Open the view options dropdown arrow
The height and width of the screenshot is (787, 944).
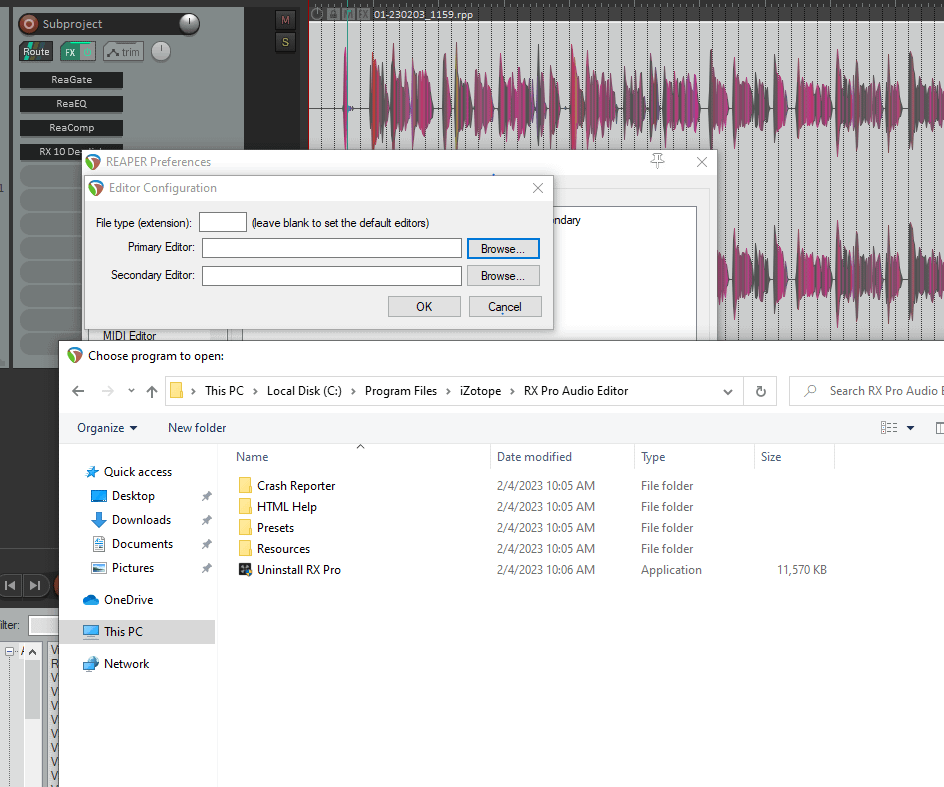910,428
